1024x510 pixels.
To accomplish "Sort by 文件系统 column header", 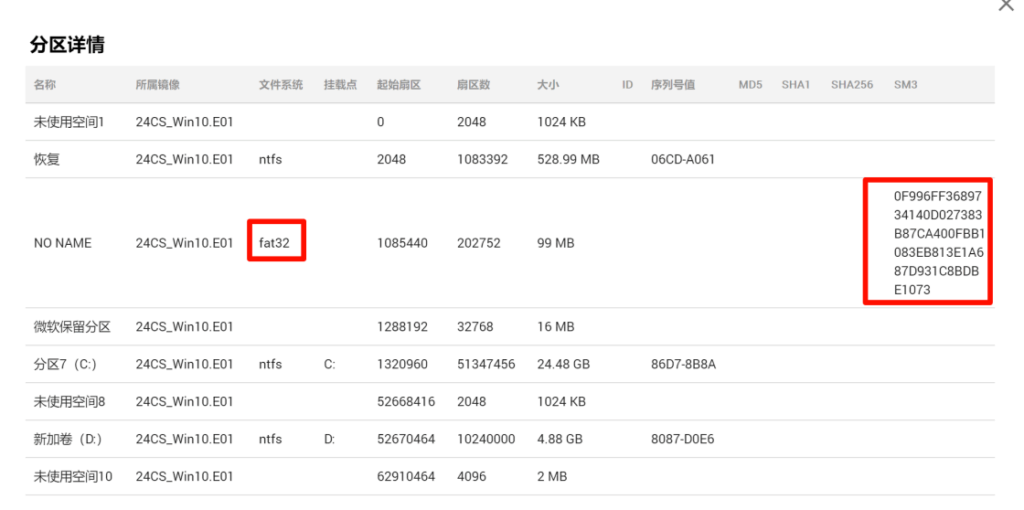I will (280, 85).
